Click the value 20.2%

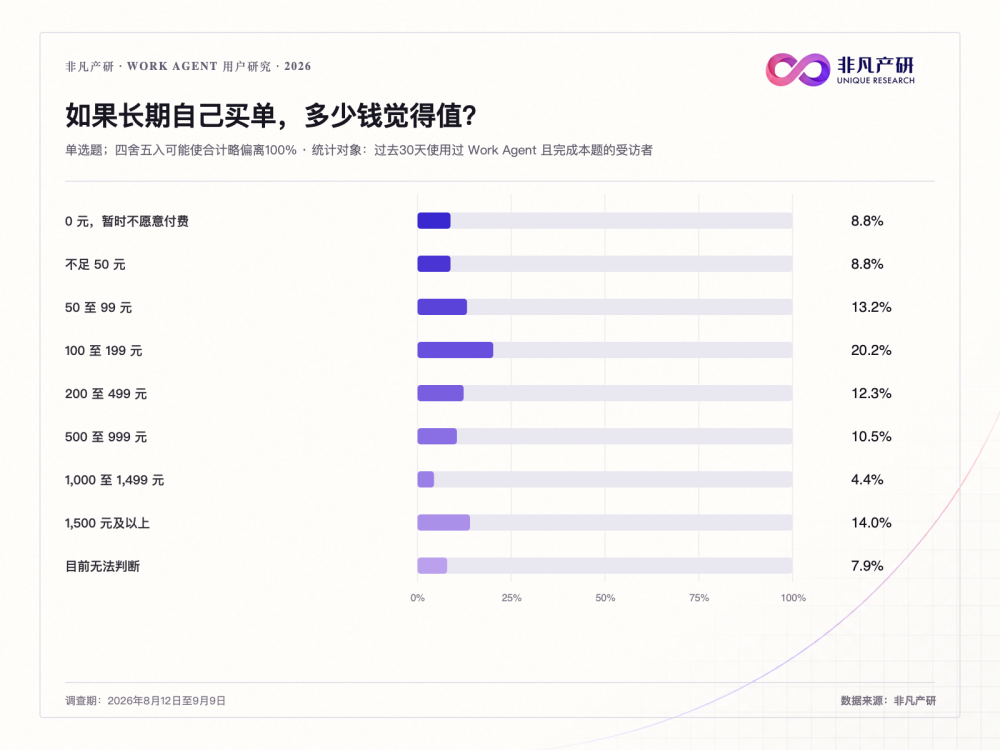click(x=871, y=350)
